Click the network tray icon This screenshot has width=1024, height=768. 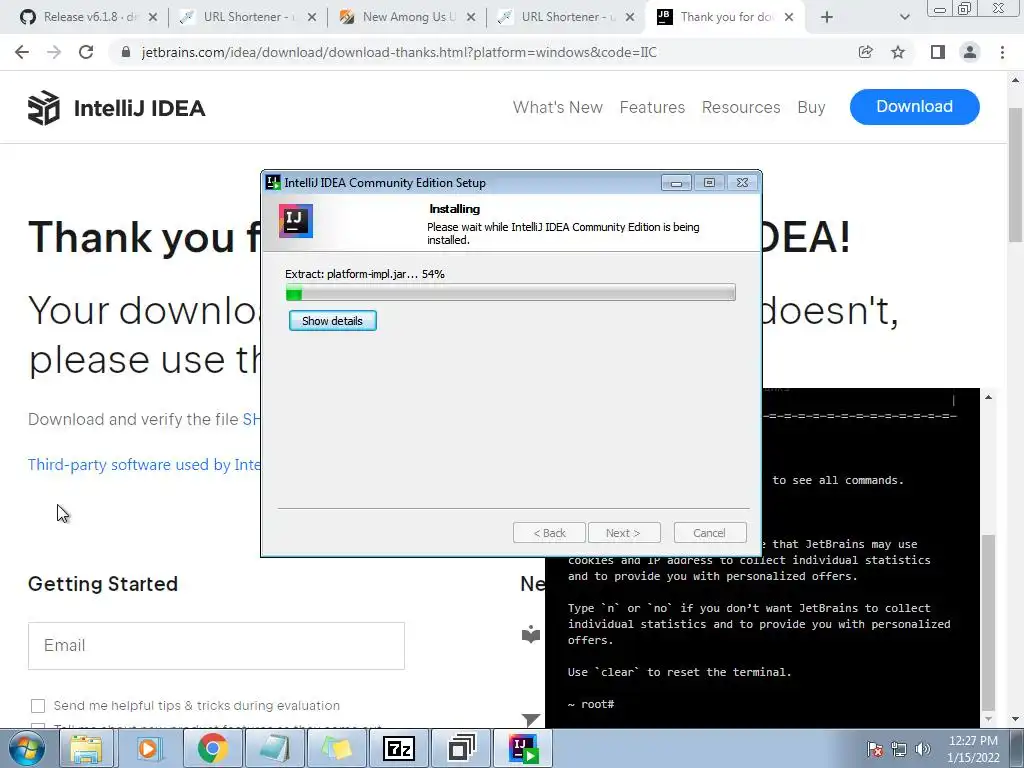click(899, 749)
